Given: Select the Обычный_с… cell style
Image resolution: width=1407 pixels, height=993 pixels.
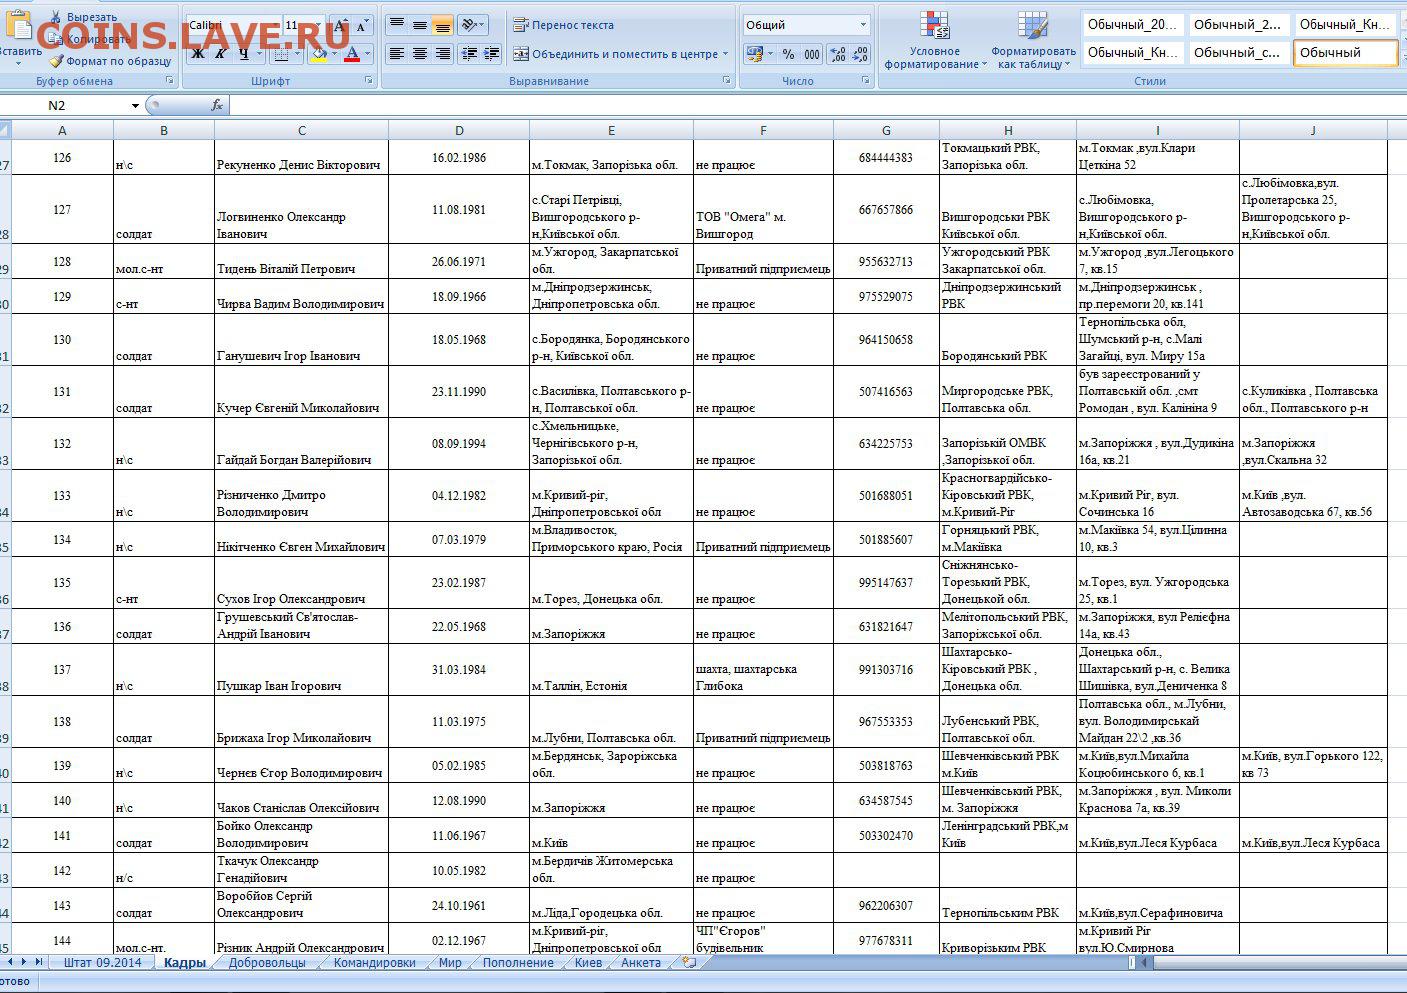Looking at the screenshot, I should pyautogui.click(x=1238, y=52).
